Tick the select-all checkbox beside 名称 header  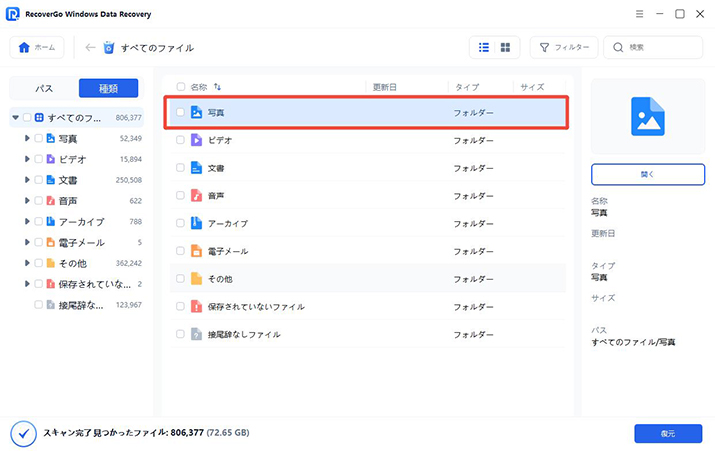click(x=181, y=87)
